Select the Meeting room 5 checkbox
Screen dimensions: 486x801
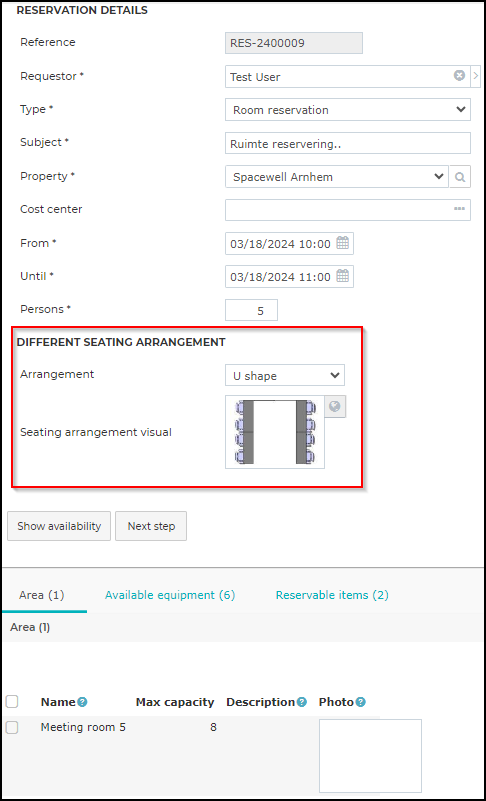pos(12,727)
